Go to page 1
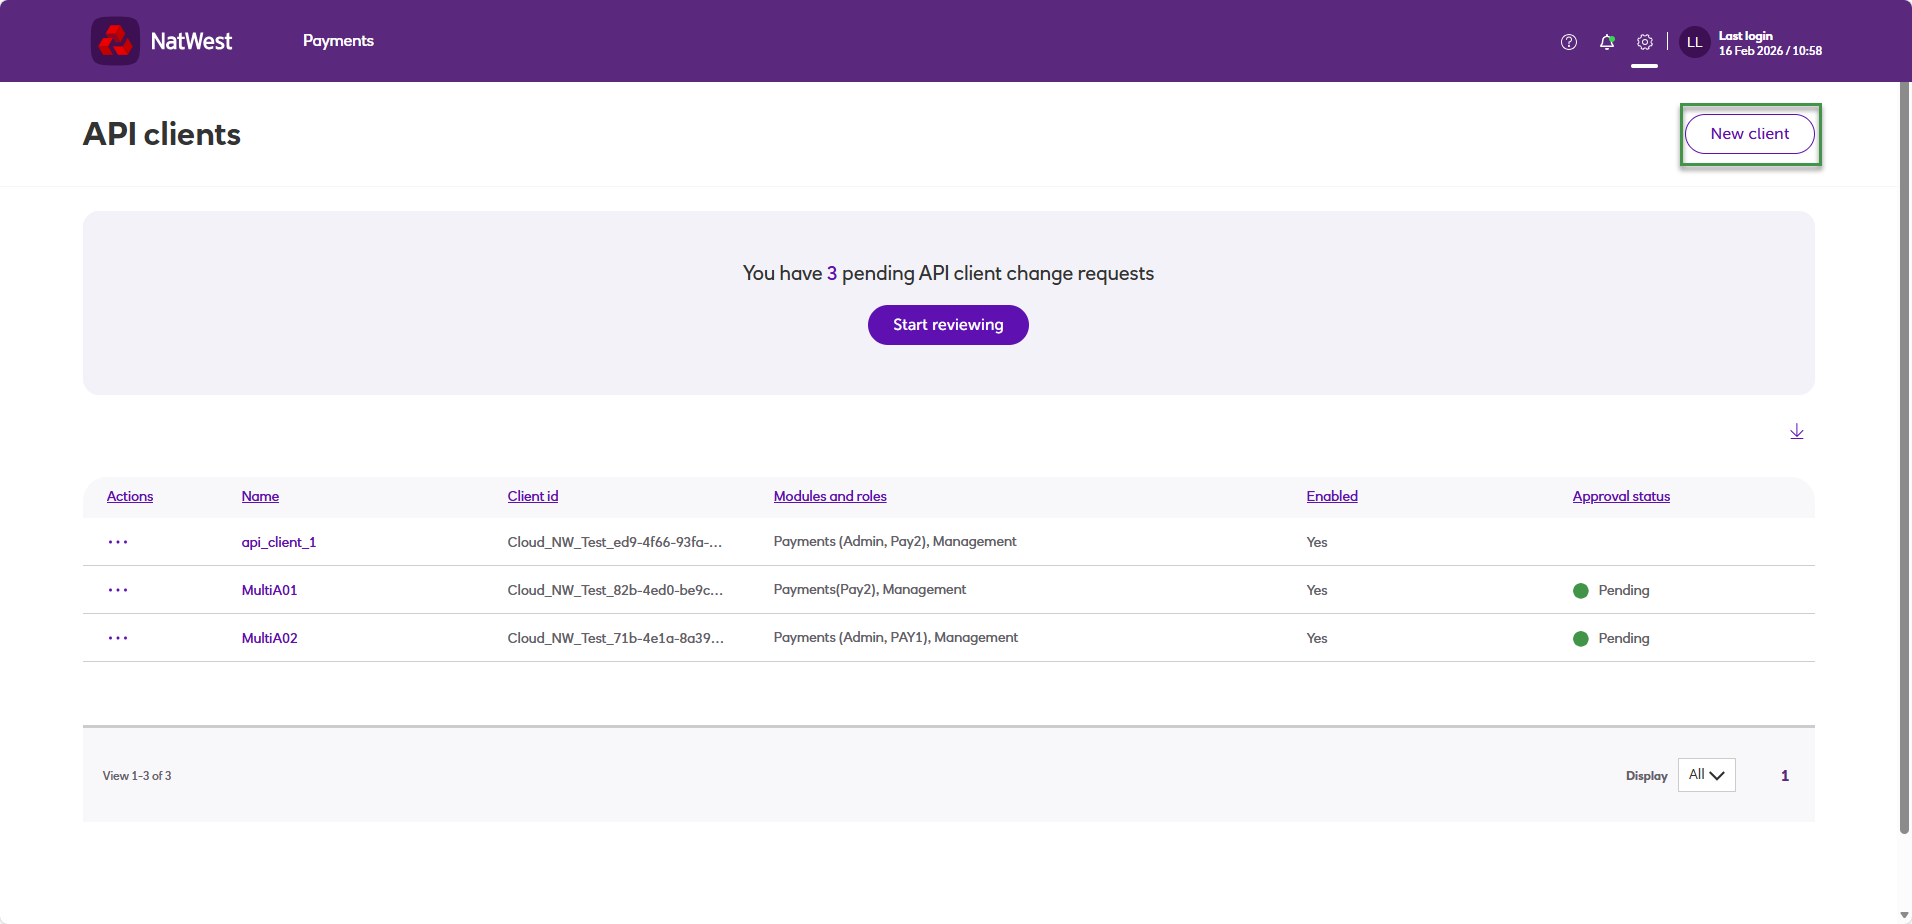The image size is (1912, 924). point(1785,776)
